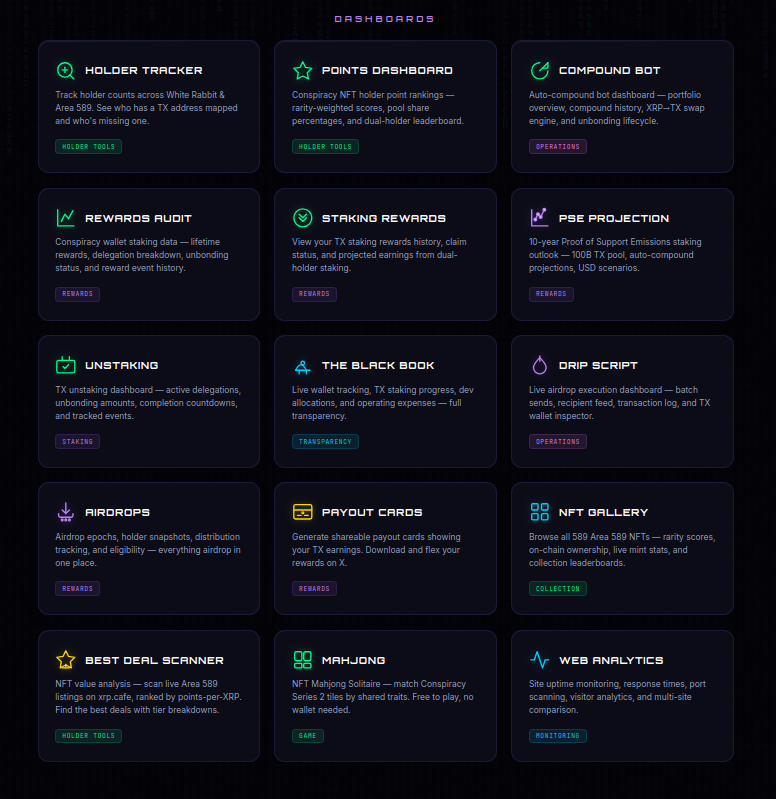This screenshot has height=799, width=776.
Task: Click the Holder Tools tag on Points Dashboard
Action: 325,147
